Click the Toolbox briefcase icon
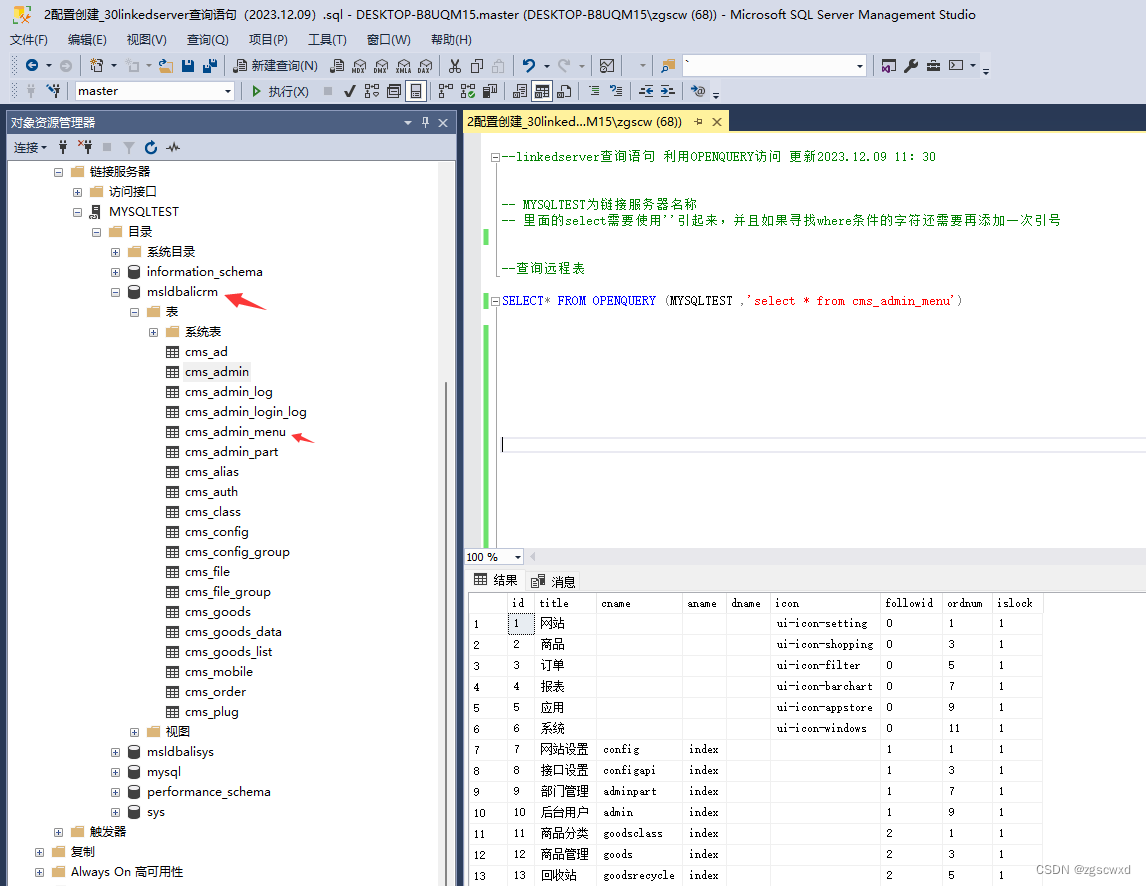 tap(933, 66)
